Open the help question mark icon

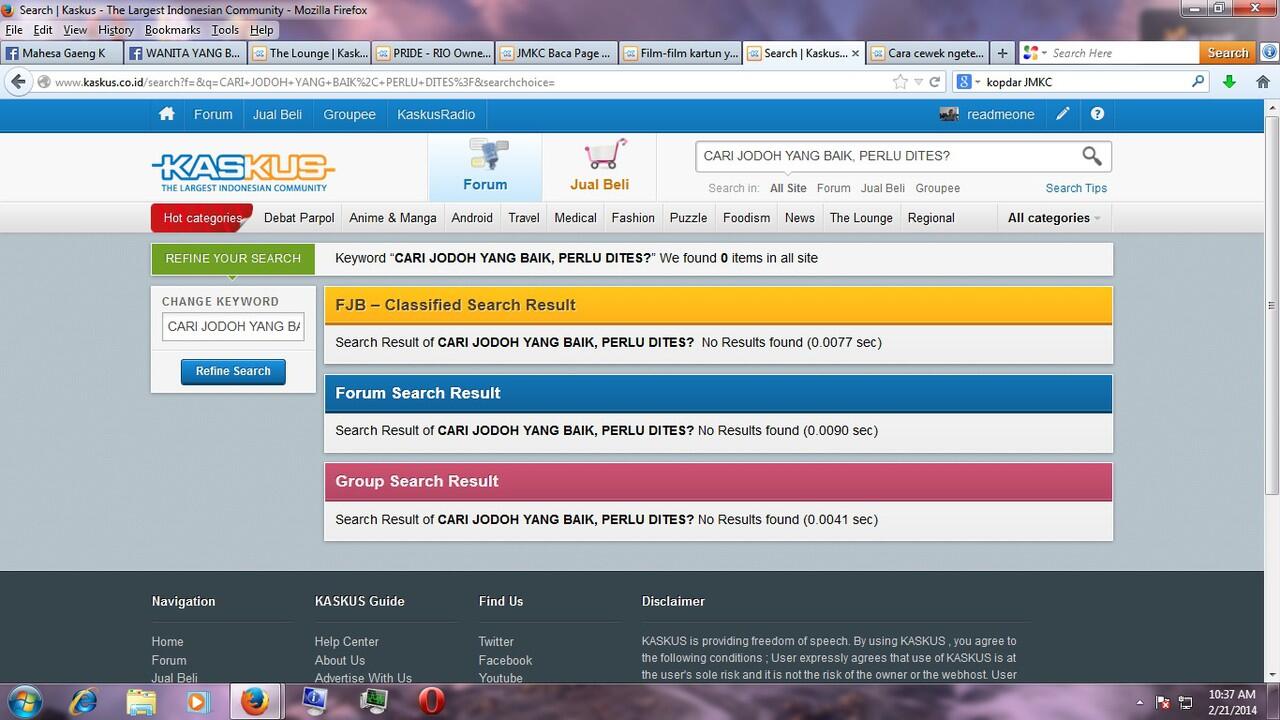point(1097,114)
